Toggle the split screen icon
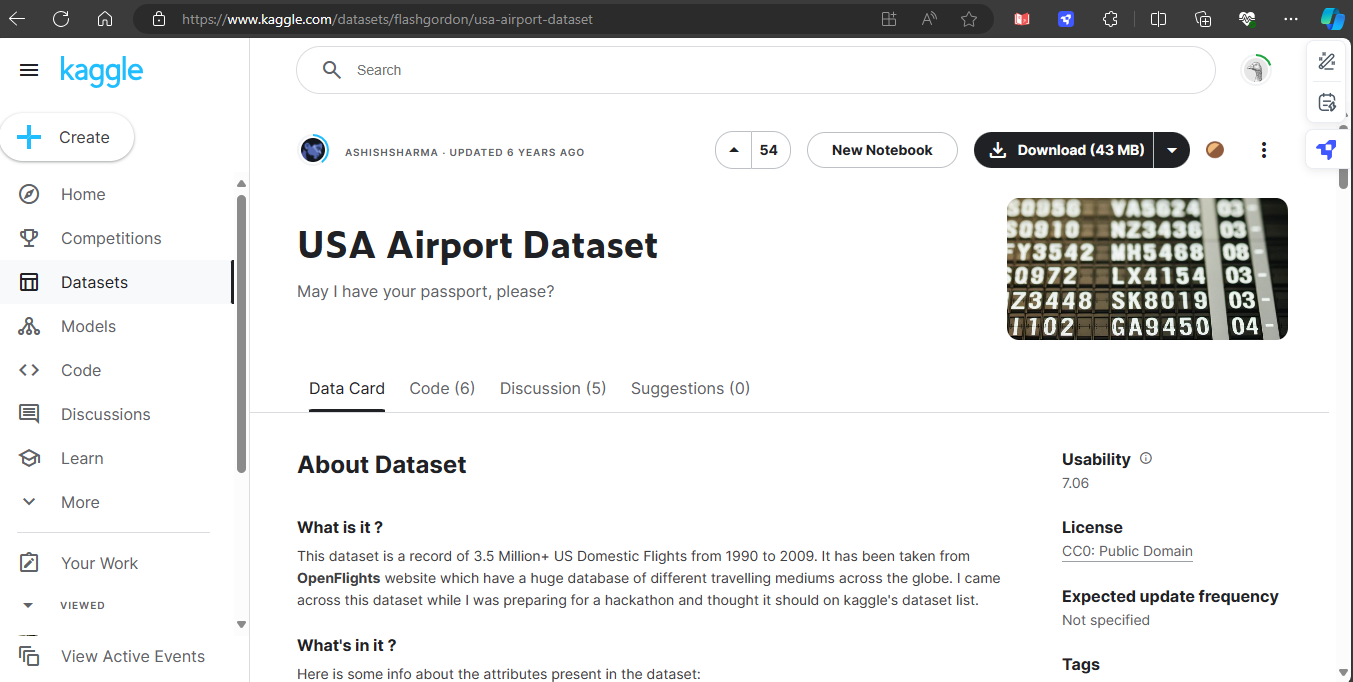The width and height of the screenshot is (1353, 682). pyautogui.click(x=1158, y=19)
